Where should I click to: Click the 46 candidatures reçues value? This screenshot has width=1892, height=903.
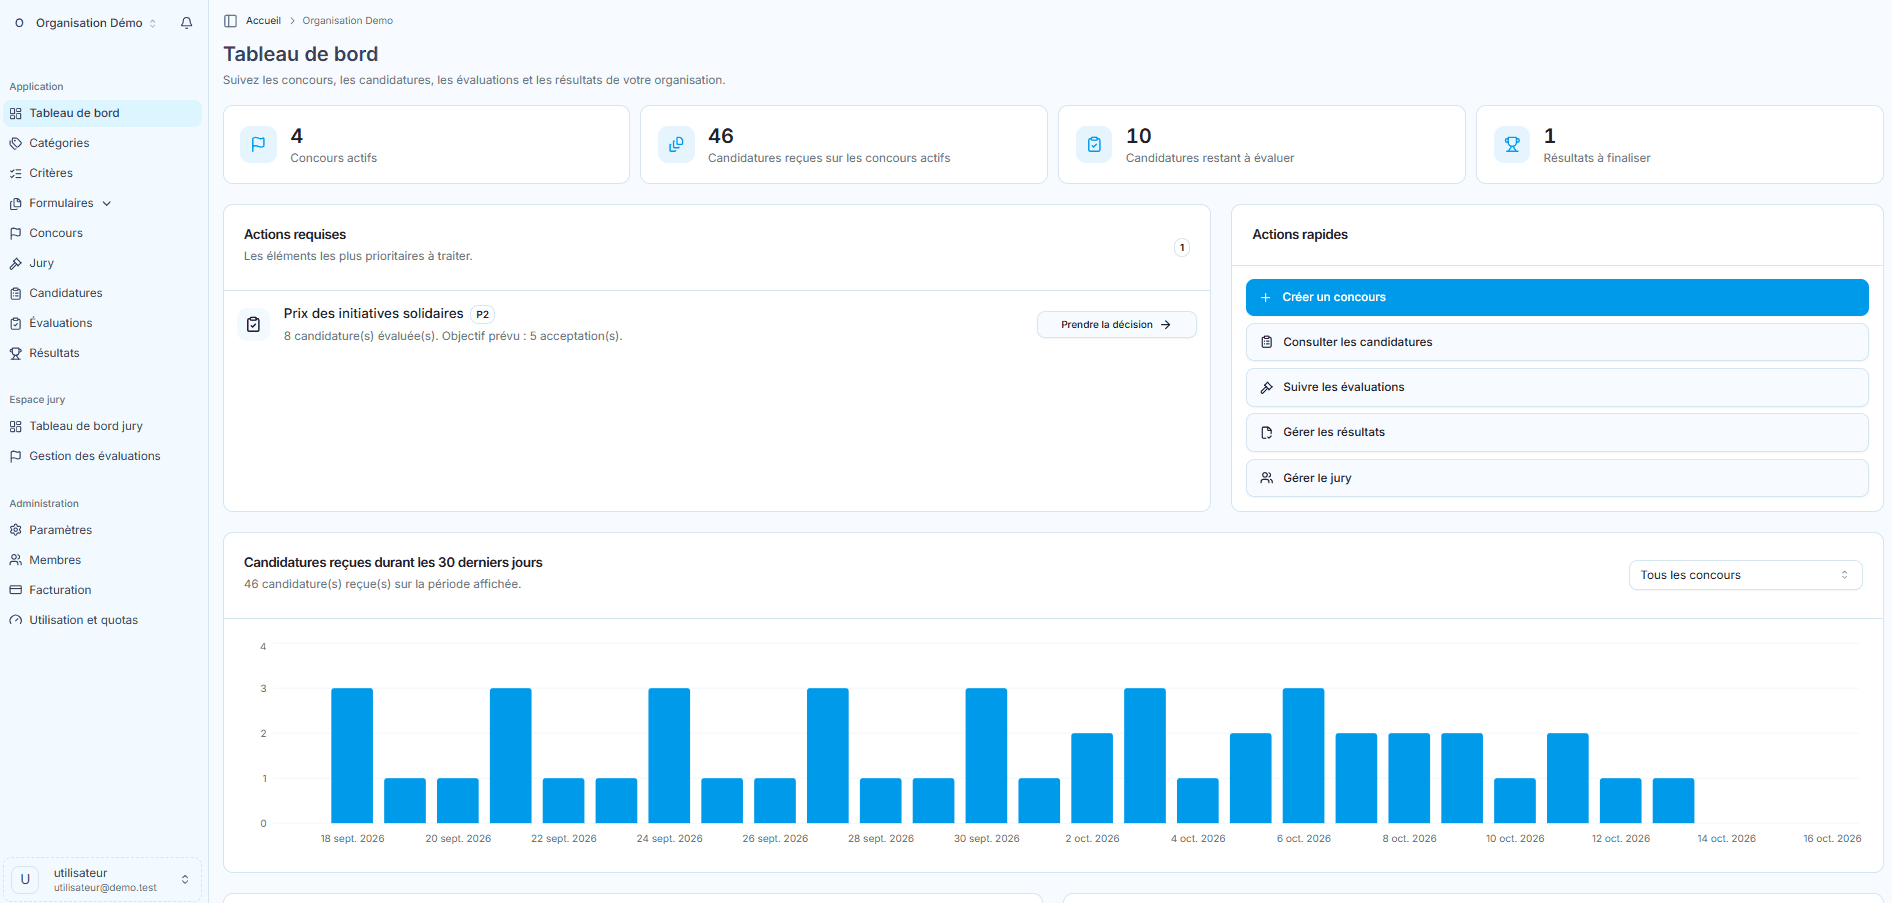[720, 136]
